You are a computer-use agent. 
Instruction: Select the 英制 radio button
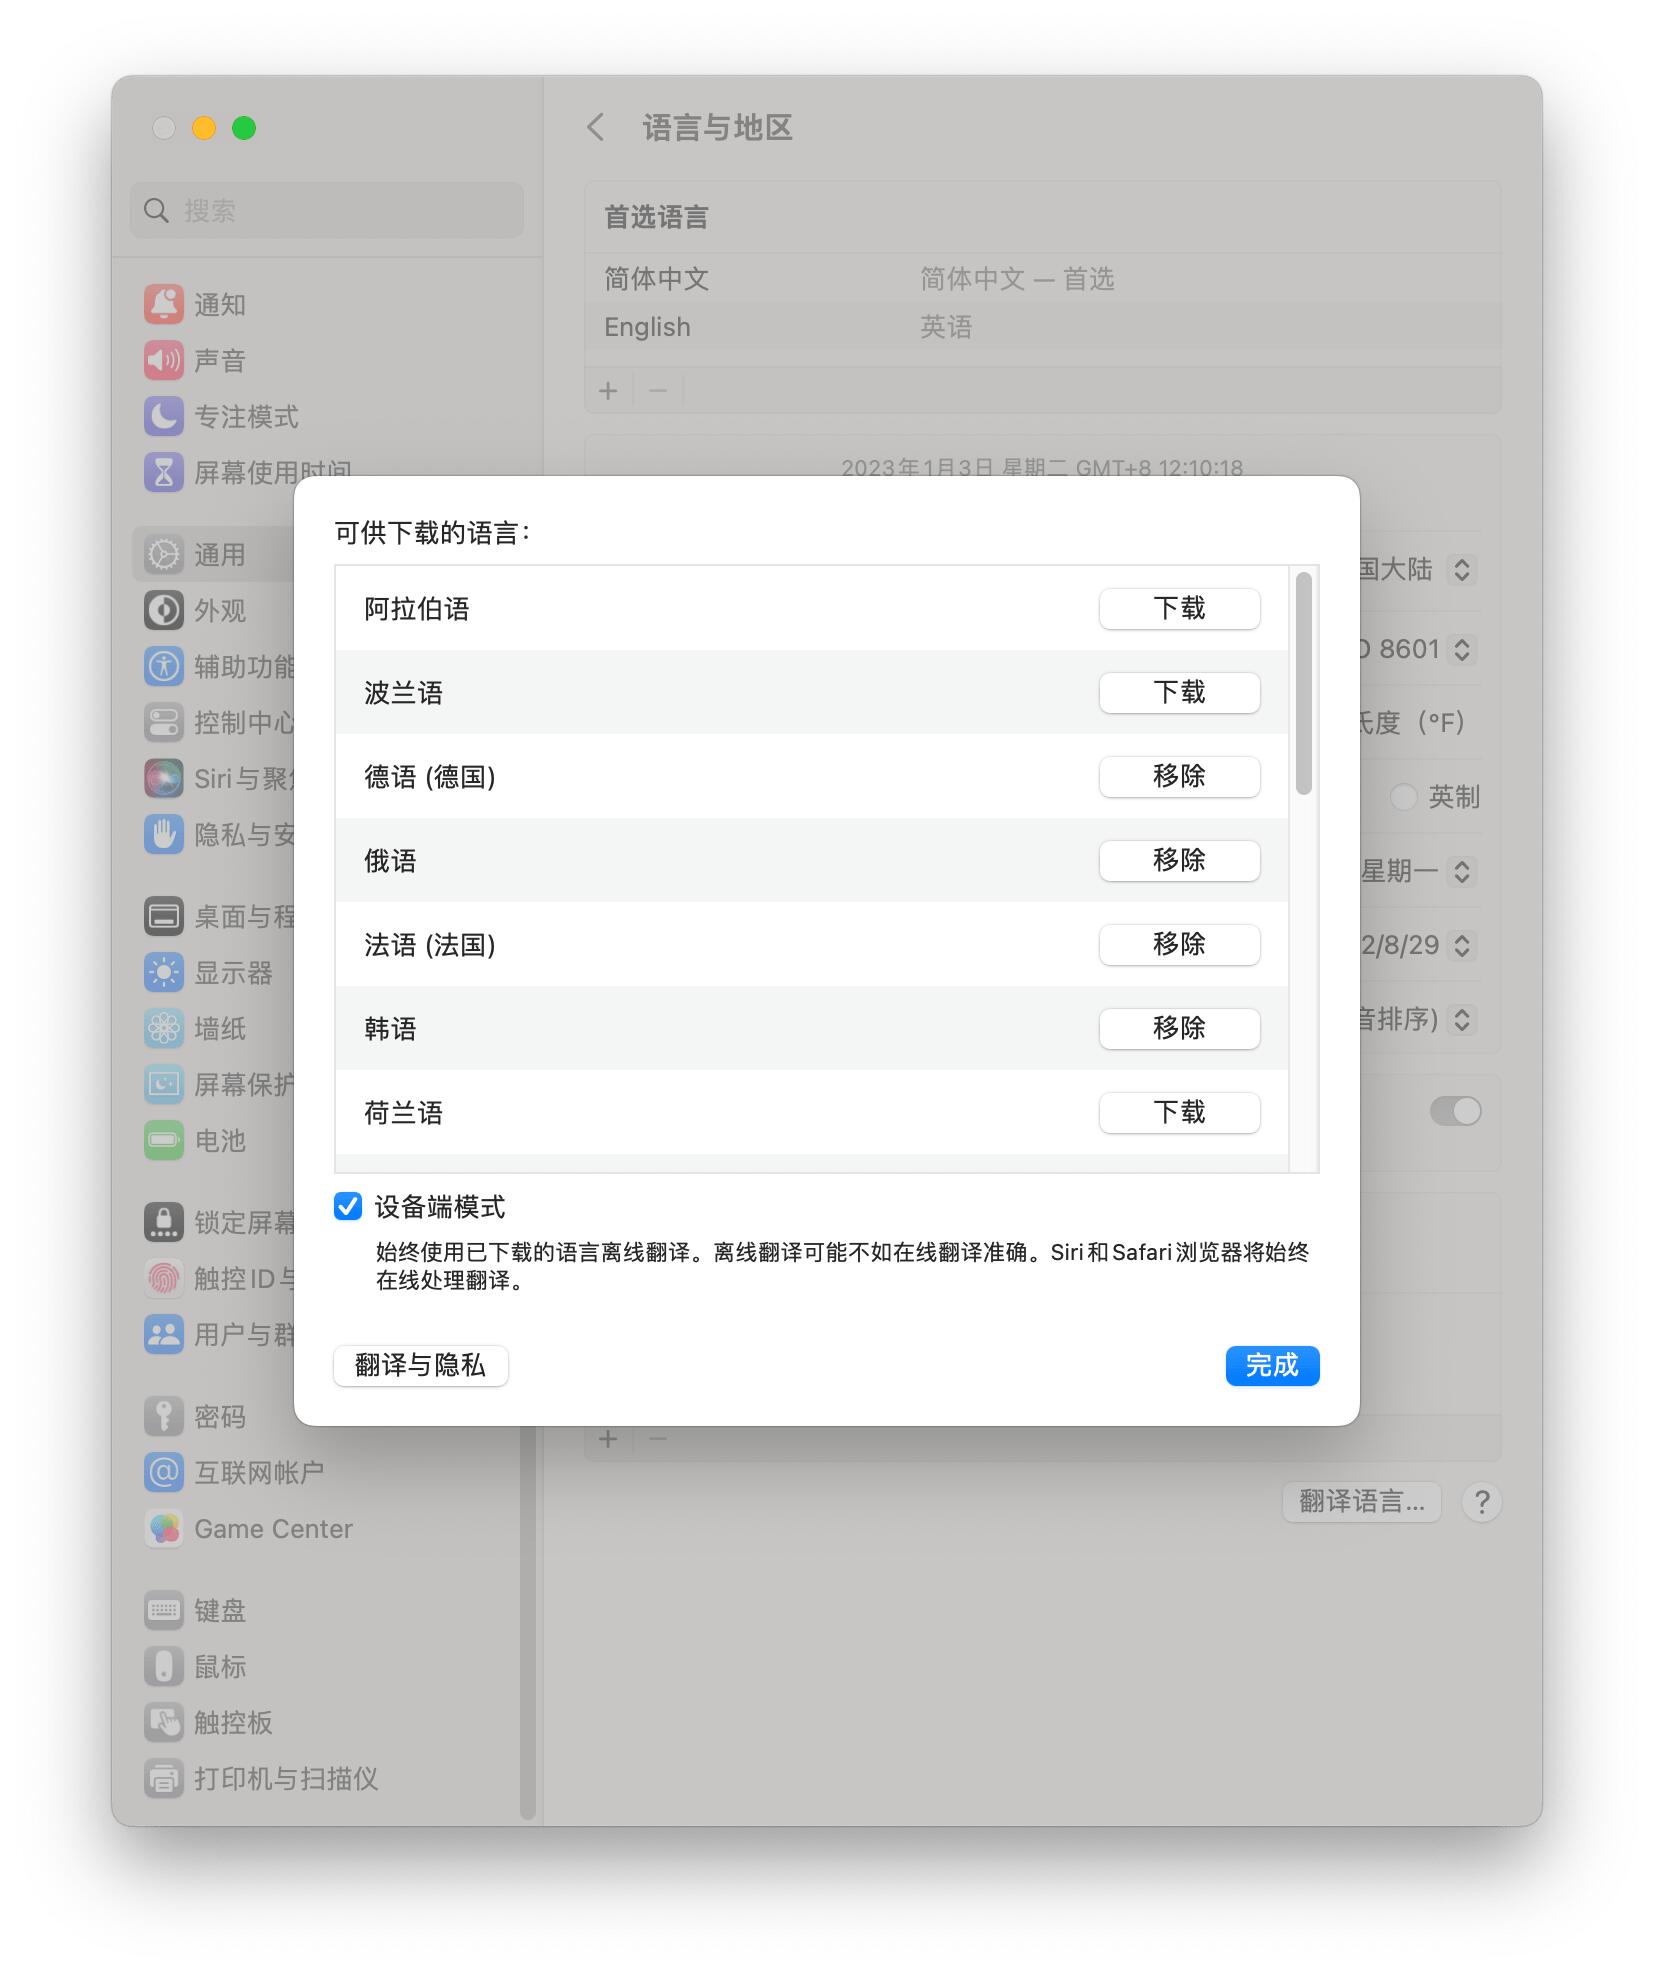(1404, 797)
